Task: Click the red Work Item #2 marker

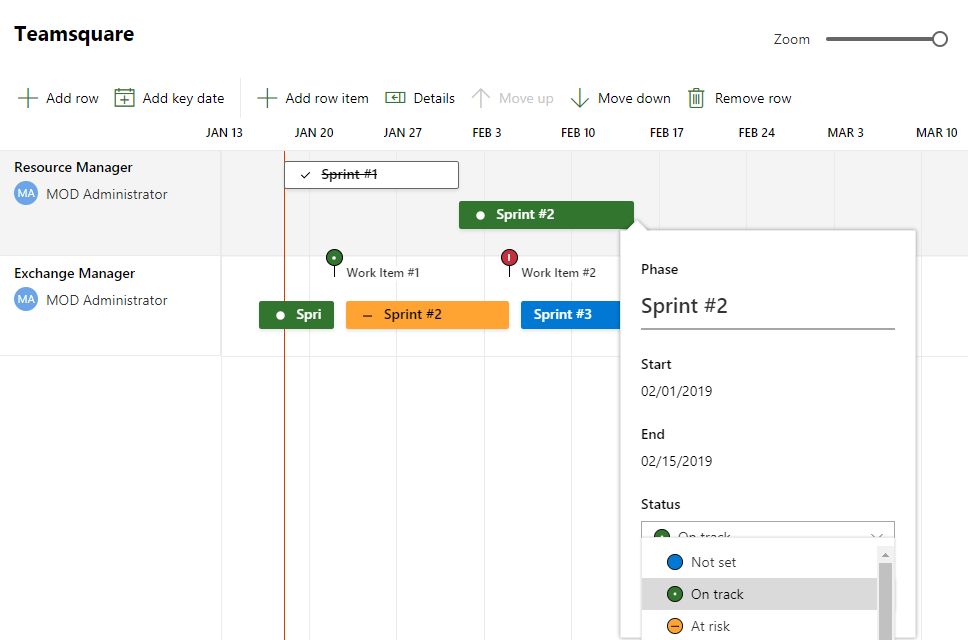Action: [509, 258]
